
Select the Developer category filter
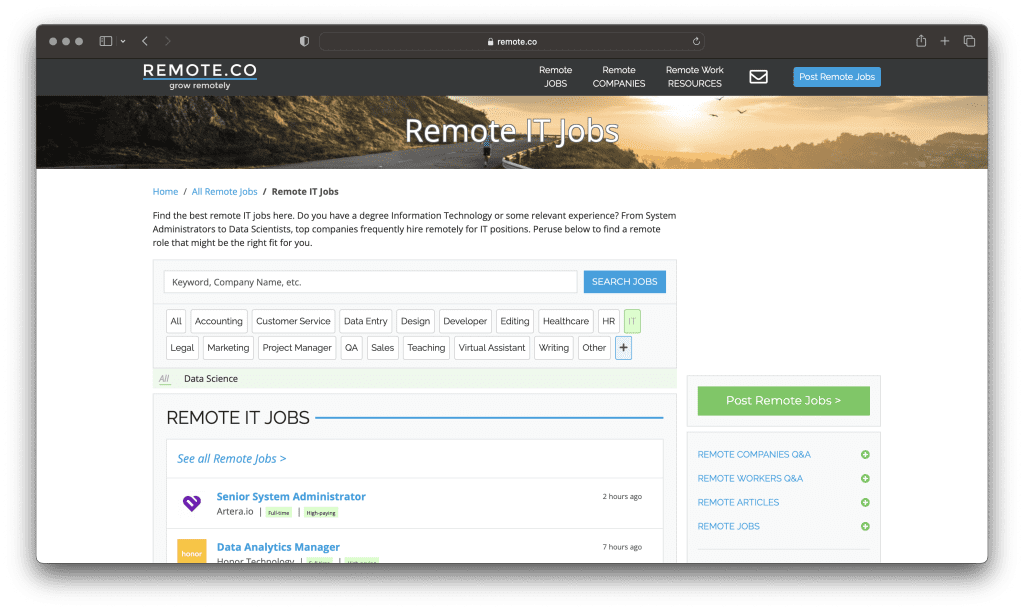tap(465, 320)
